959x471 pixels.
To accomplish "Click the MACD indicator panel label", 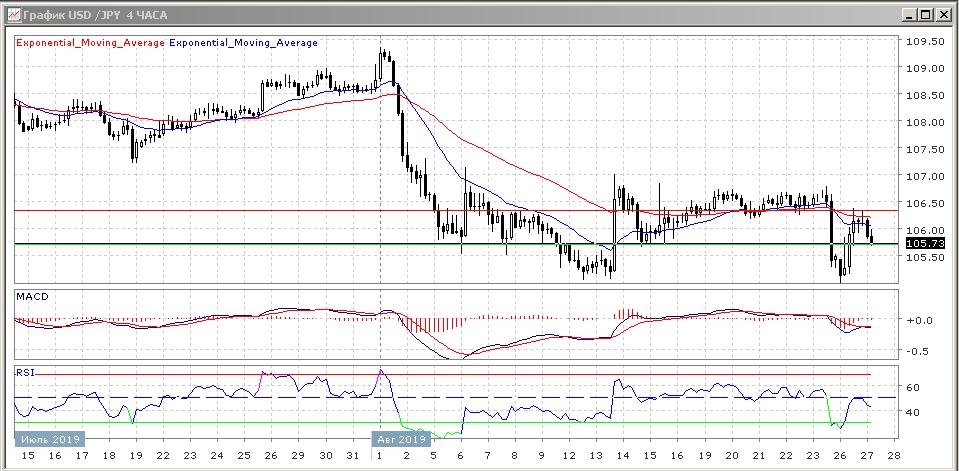I will point(32,297).
